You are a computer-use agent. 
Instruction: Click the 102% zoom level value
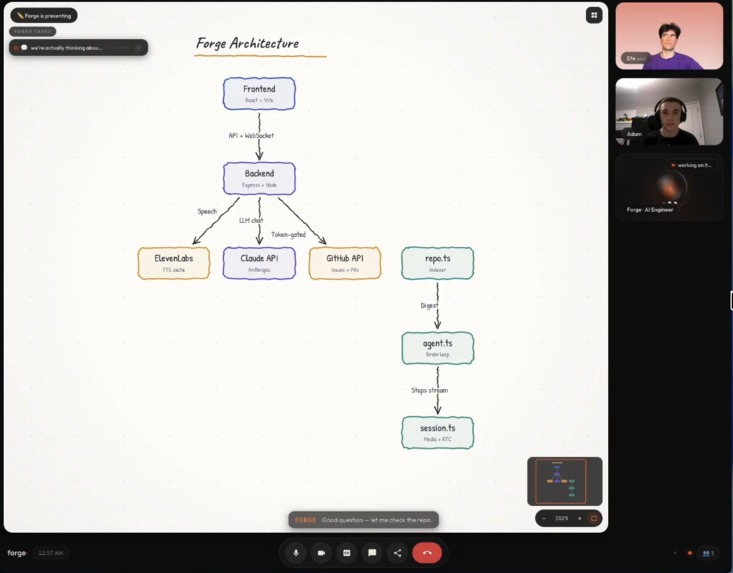(561, 518)
